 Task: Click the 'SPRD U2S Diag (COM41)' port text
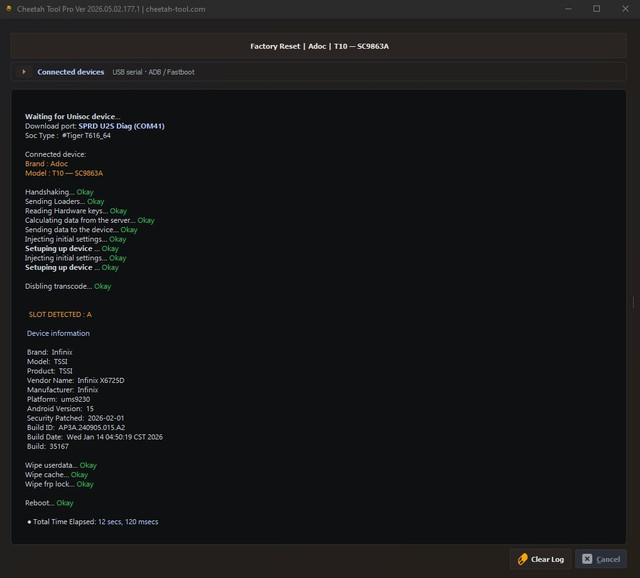122,126
